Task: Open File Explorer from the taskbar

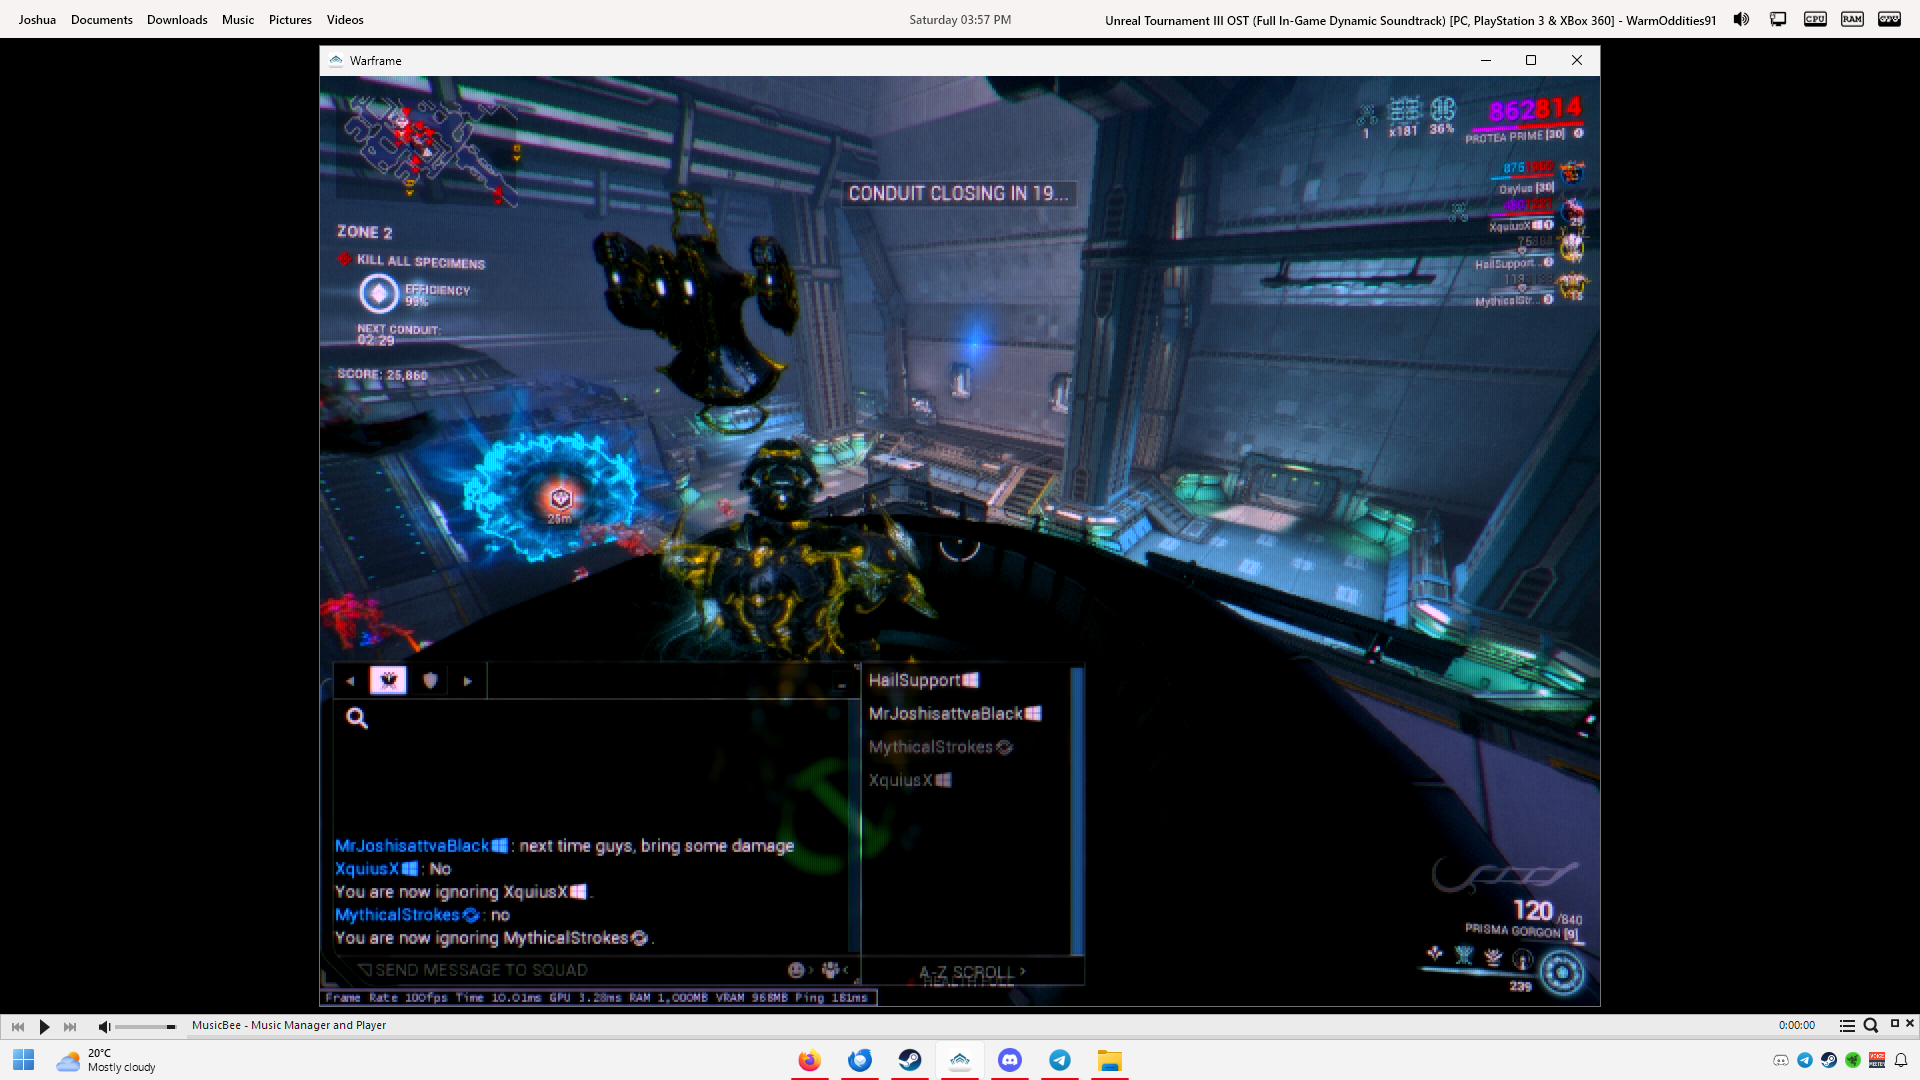Action: [1110, 1060]
